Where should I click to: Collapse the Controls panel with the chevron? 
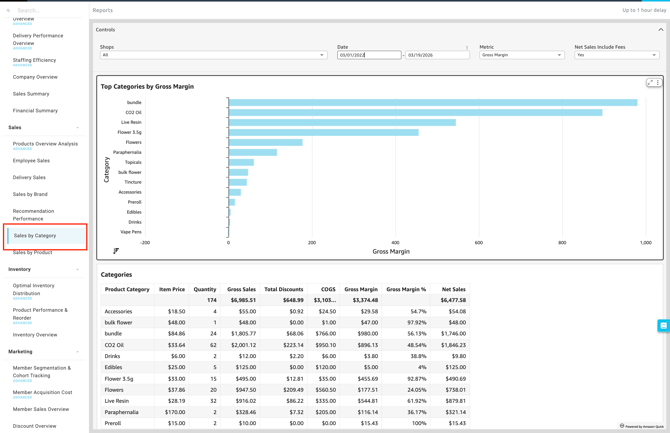[x=660, y=30]
